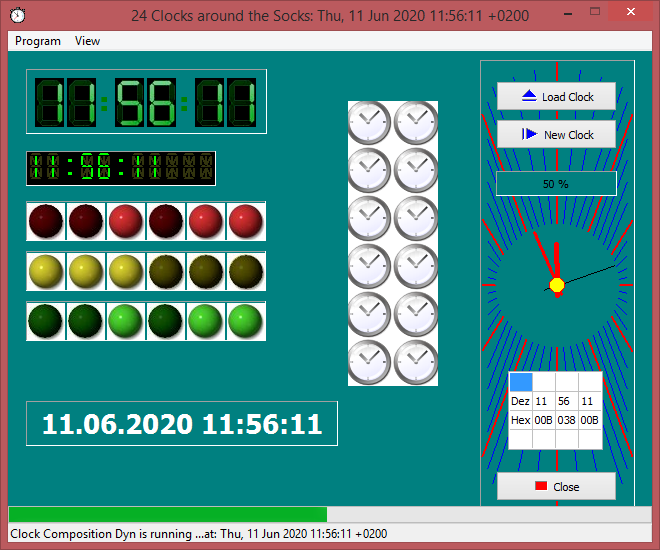Click the first yellow ball in row
Screen dimensions: 660x550
(x=46, y=271)
